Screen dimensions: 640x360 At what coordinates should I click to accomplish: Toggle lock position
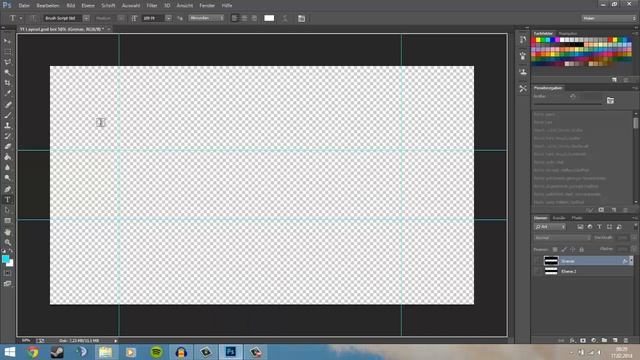tap(573, 249)
